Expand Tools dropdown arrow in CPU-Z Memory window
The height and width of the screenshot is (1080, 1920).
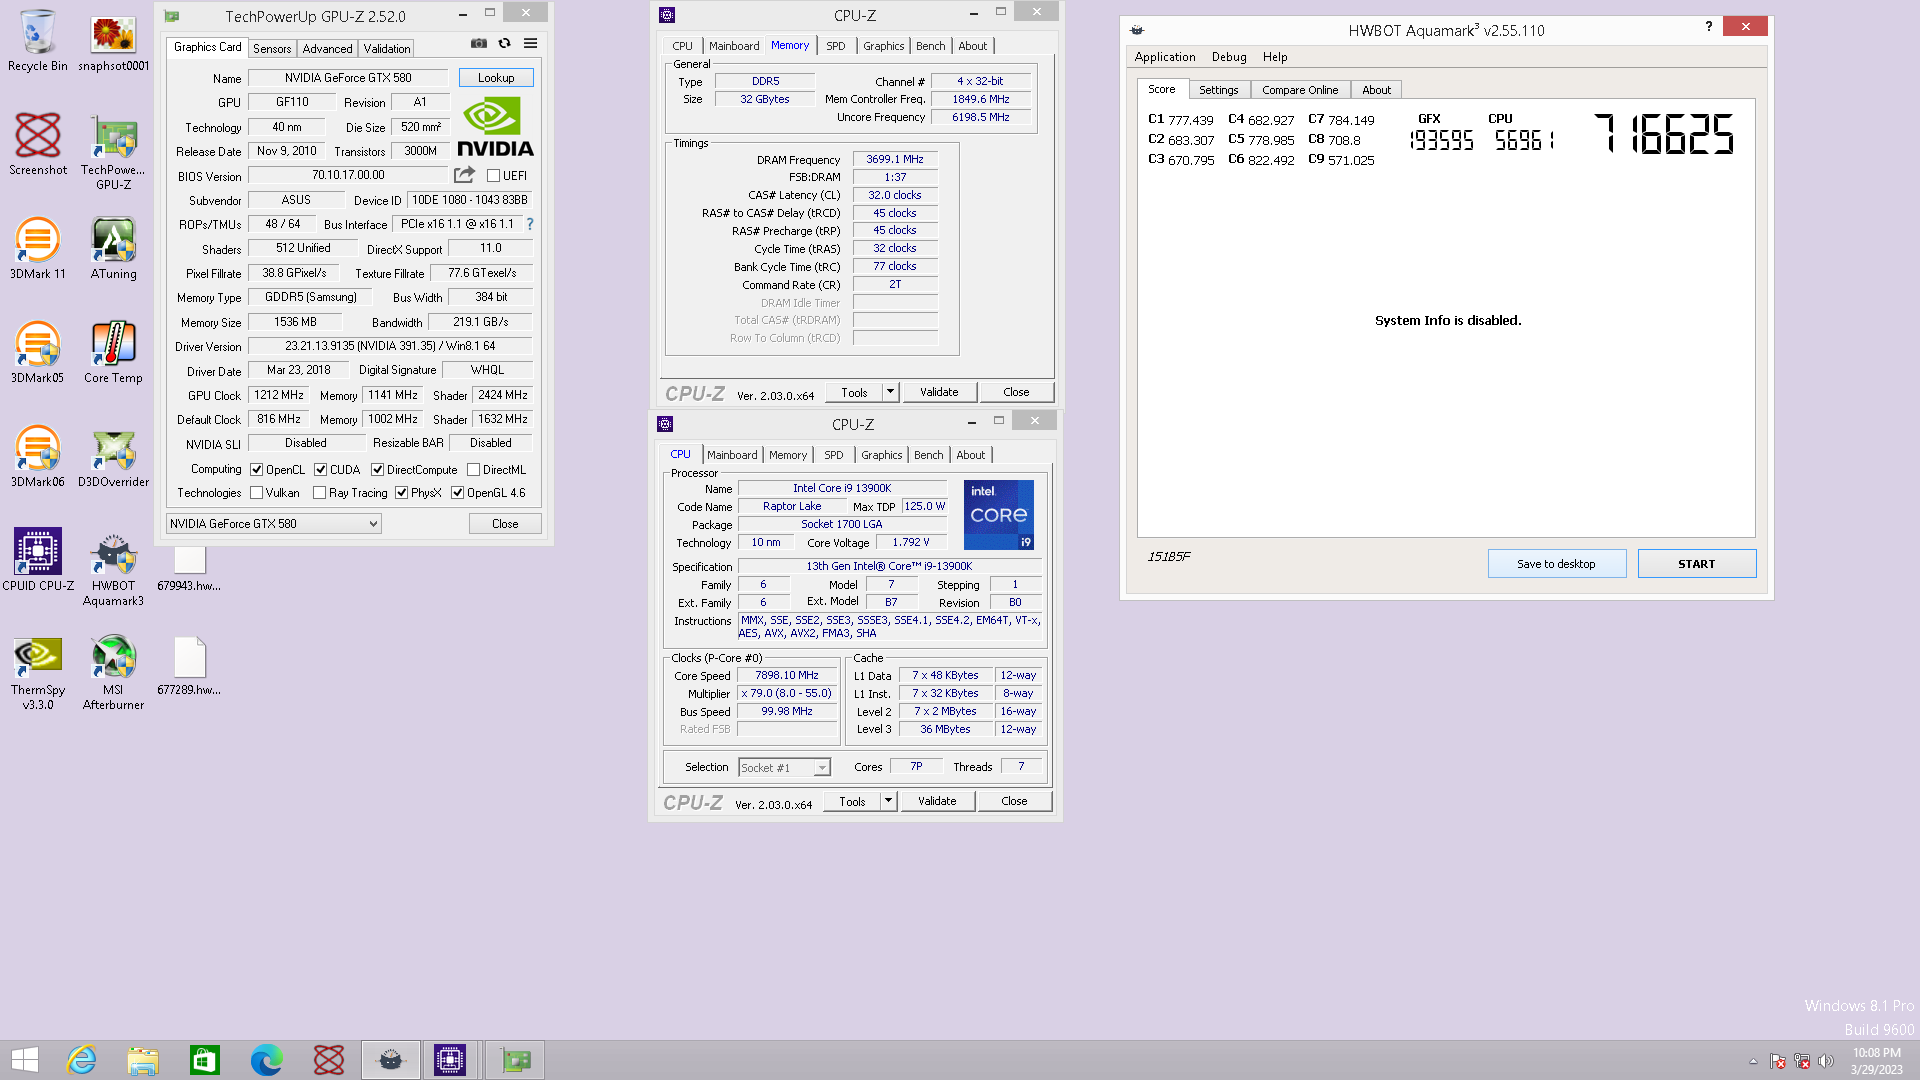point(890,392)
